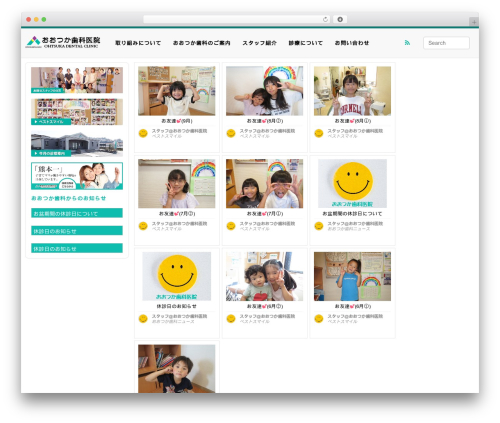Click author スタッフ@おおつか歯科医院 on お盆期間 post card
Image resolution: width=500 pixels, height=423 pixels.
click(355, 224)
